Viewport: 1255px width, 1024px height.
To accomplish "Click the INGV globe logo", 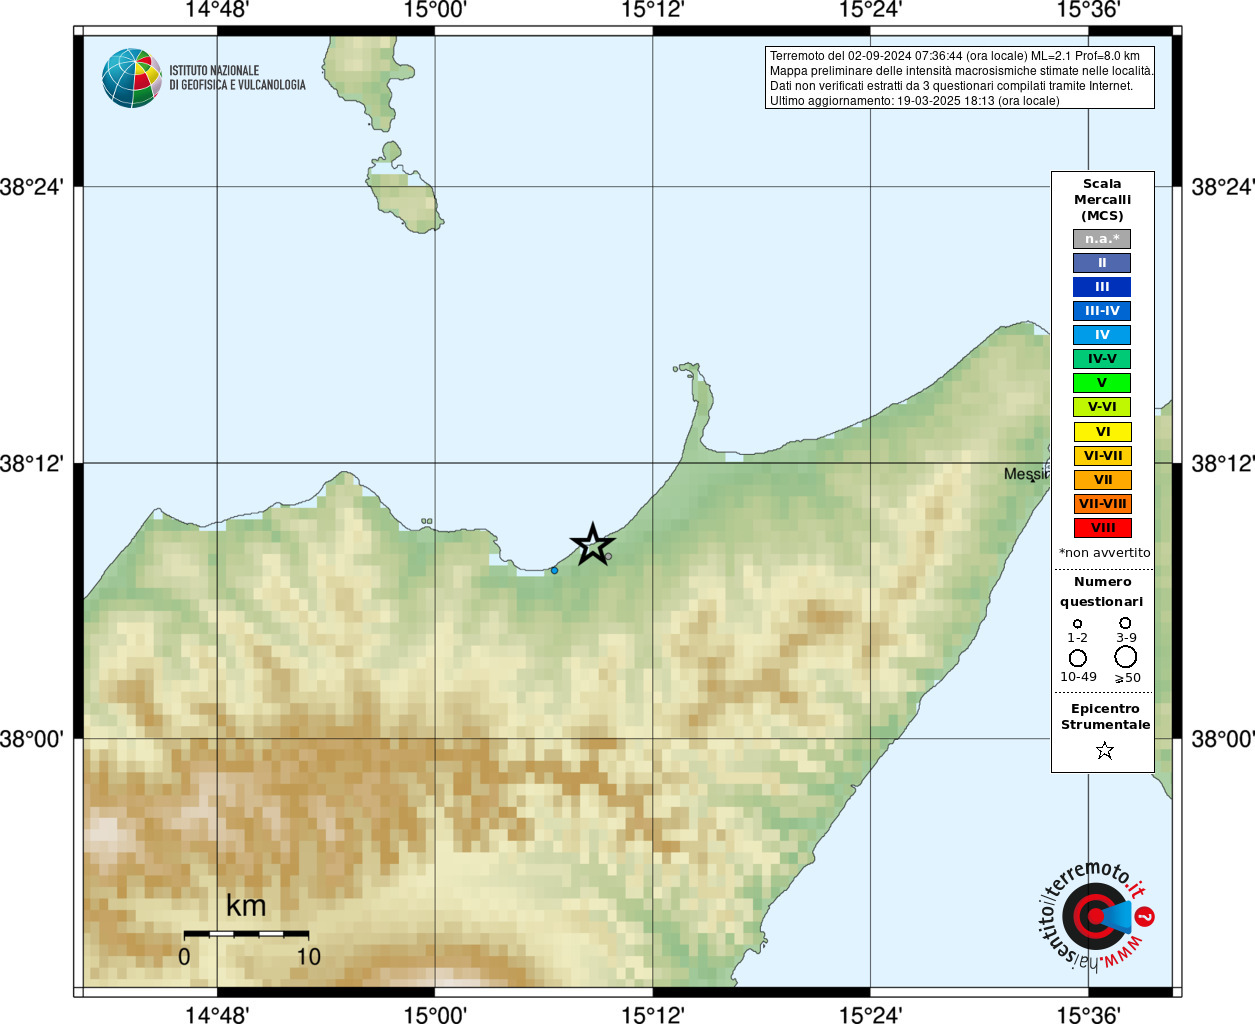I will [x=132, y=78].
